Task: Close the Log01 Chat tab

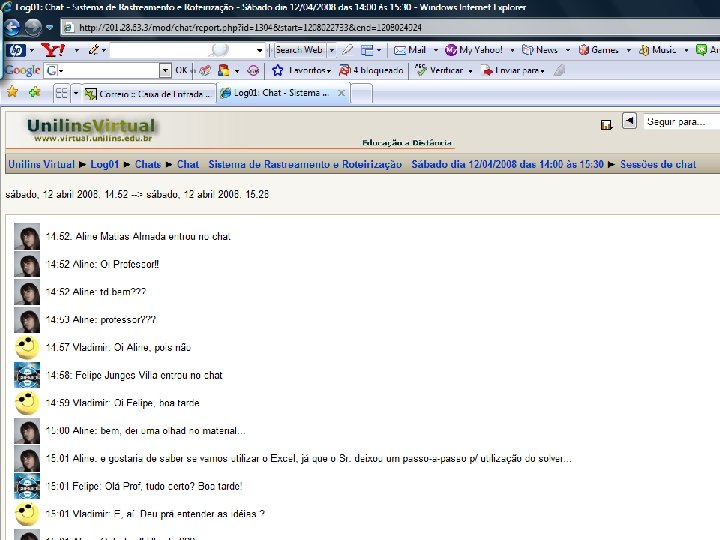Action: click(341, 93)
